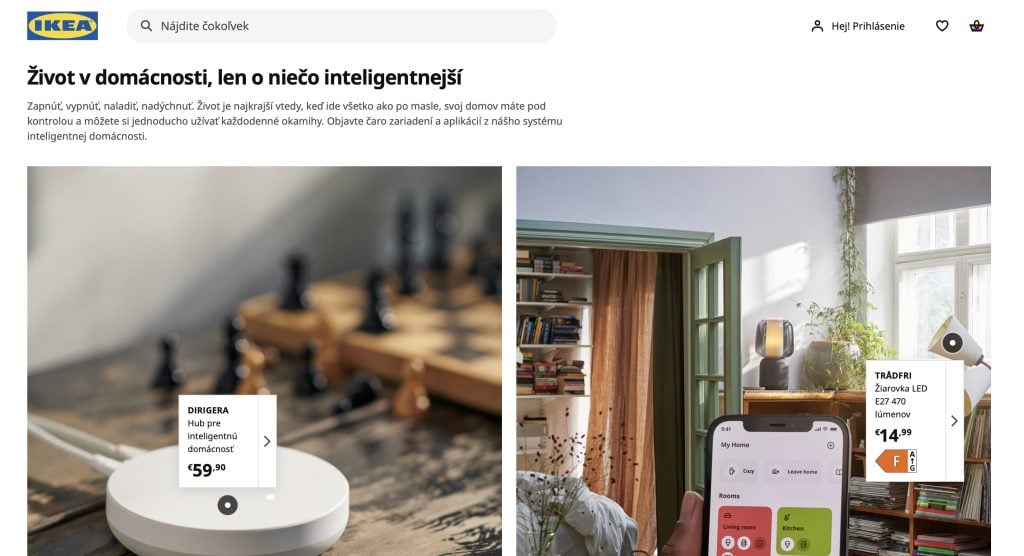Focus the Nájdite čokoľvek search field

[342, 26]
